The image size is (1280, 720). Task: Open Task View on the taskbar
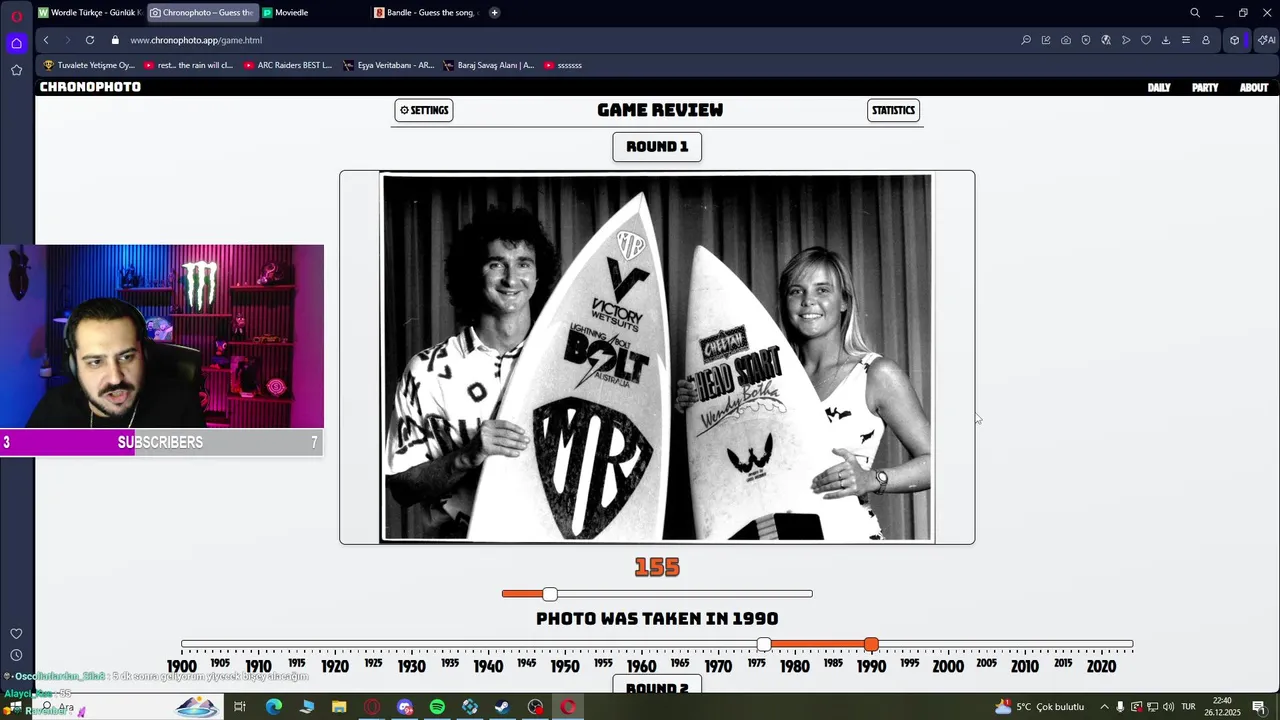pos(240,707)
